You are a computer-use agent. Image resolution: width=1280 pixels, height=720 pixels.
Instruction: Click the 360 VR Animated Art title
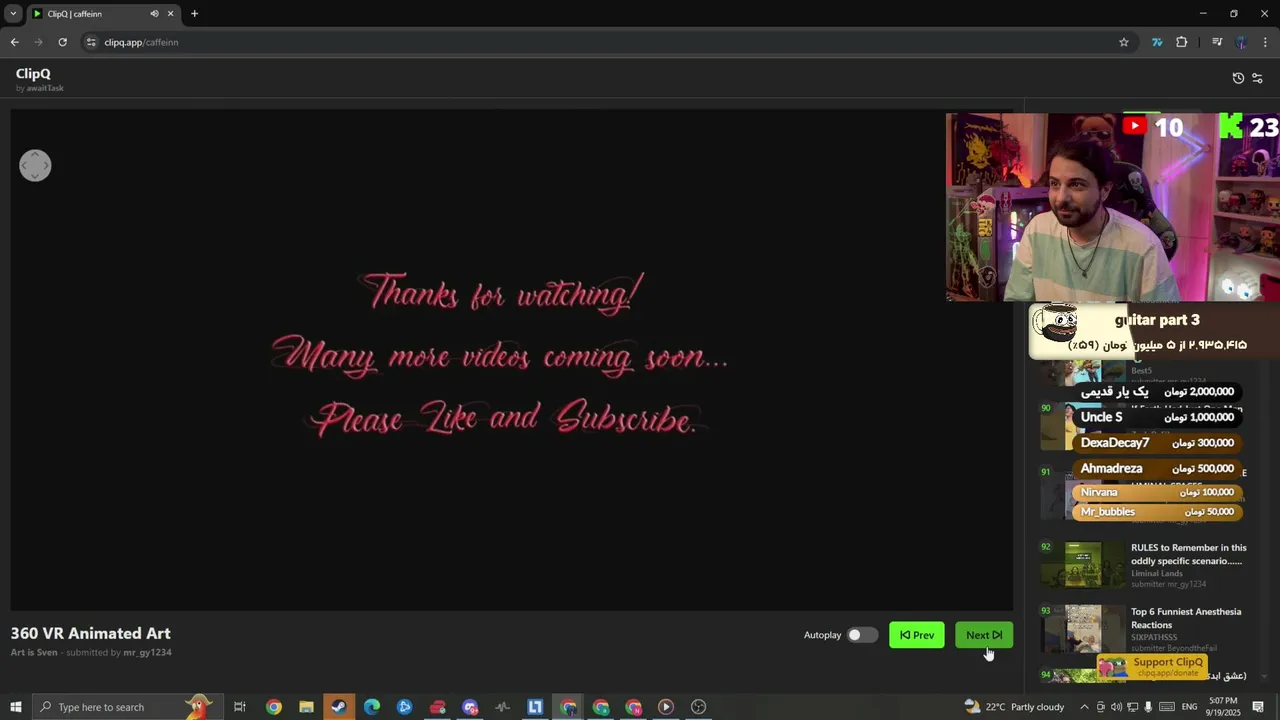click(x=90, y=633)
